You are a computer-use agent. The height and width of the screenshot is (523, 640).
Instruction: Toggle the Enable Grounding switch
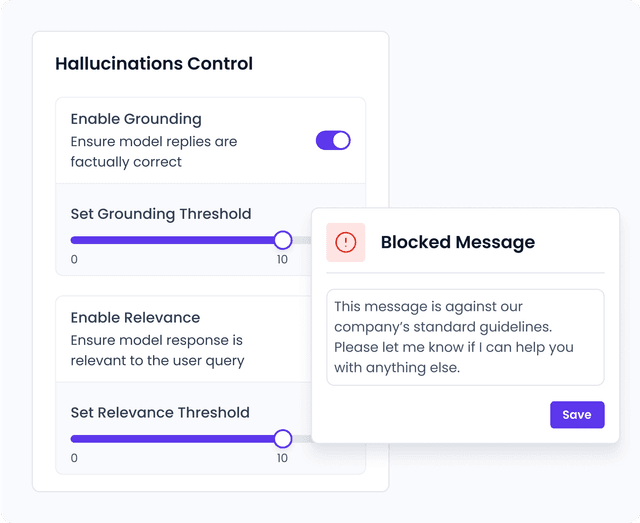coord(333,140)
